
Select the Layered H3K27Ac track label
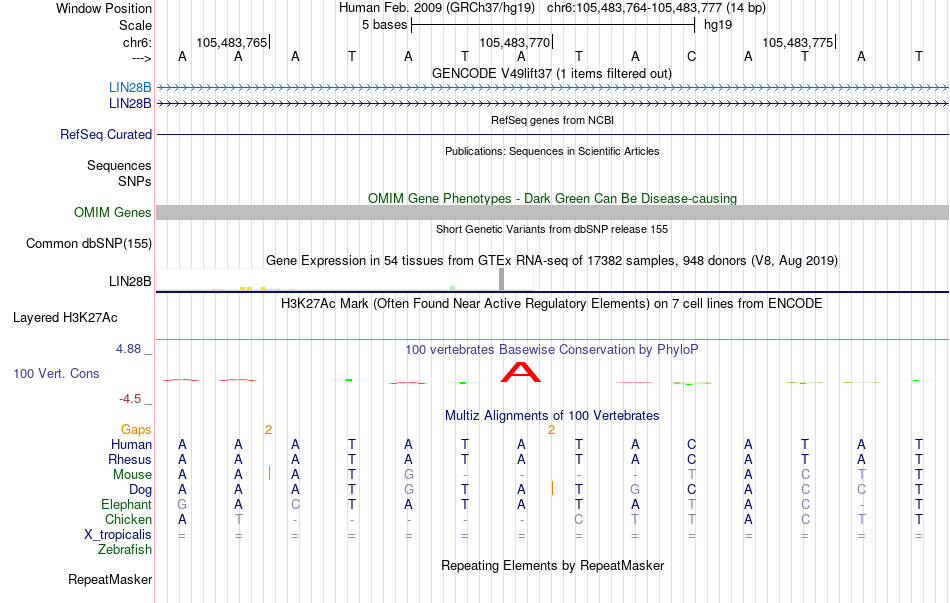[65, 318]
